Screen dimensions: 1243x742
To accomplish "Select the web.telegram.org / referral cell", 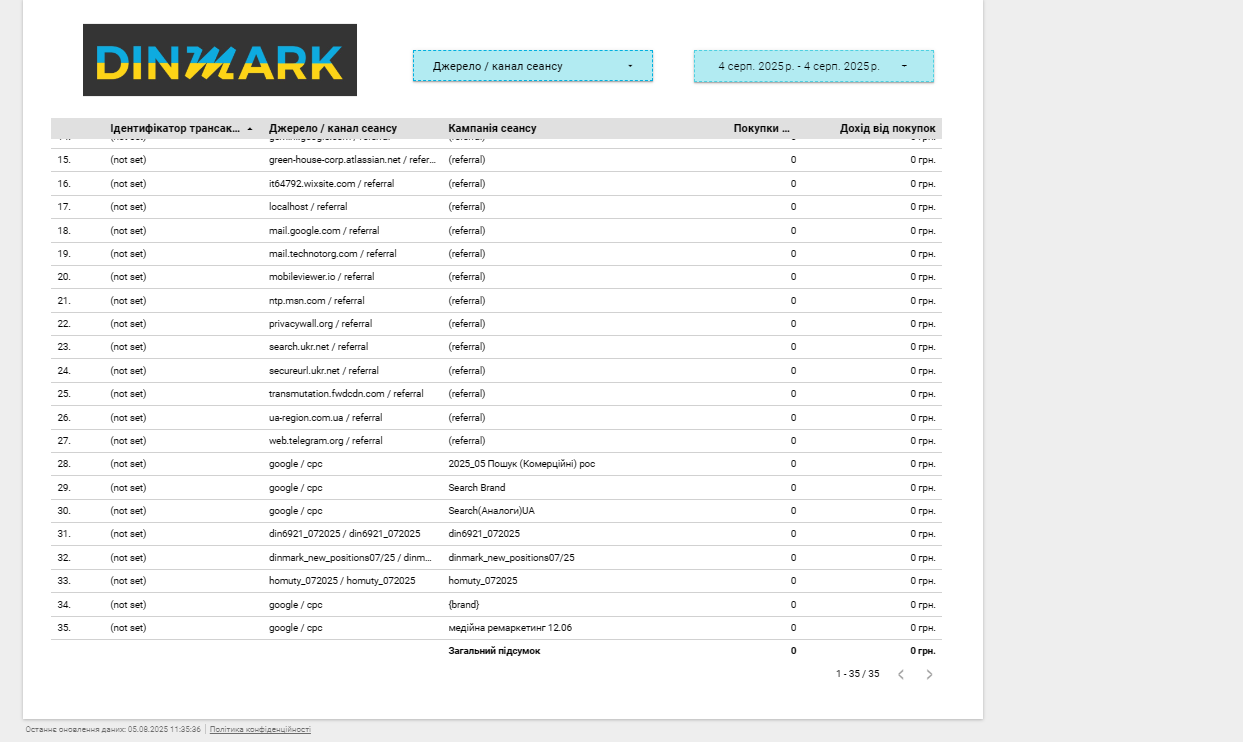I will tap(326, 441).
